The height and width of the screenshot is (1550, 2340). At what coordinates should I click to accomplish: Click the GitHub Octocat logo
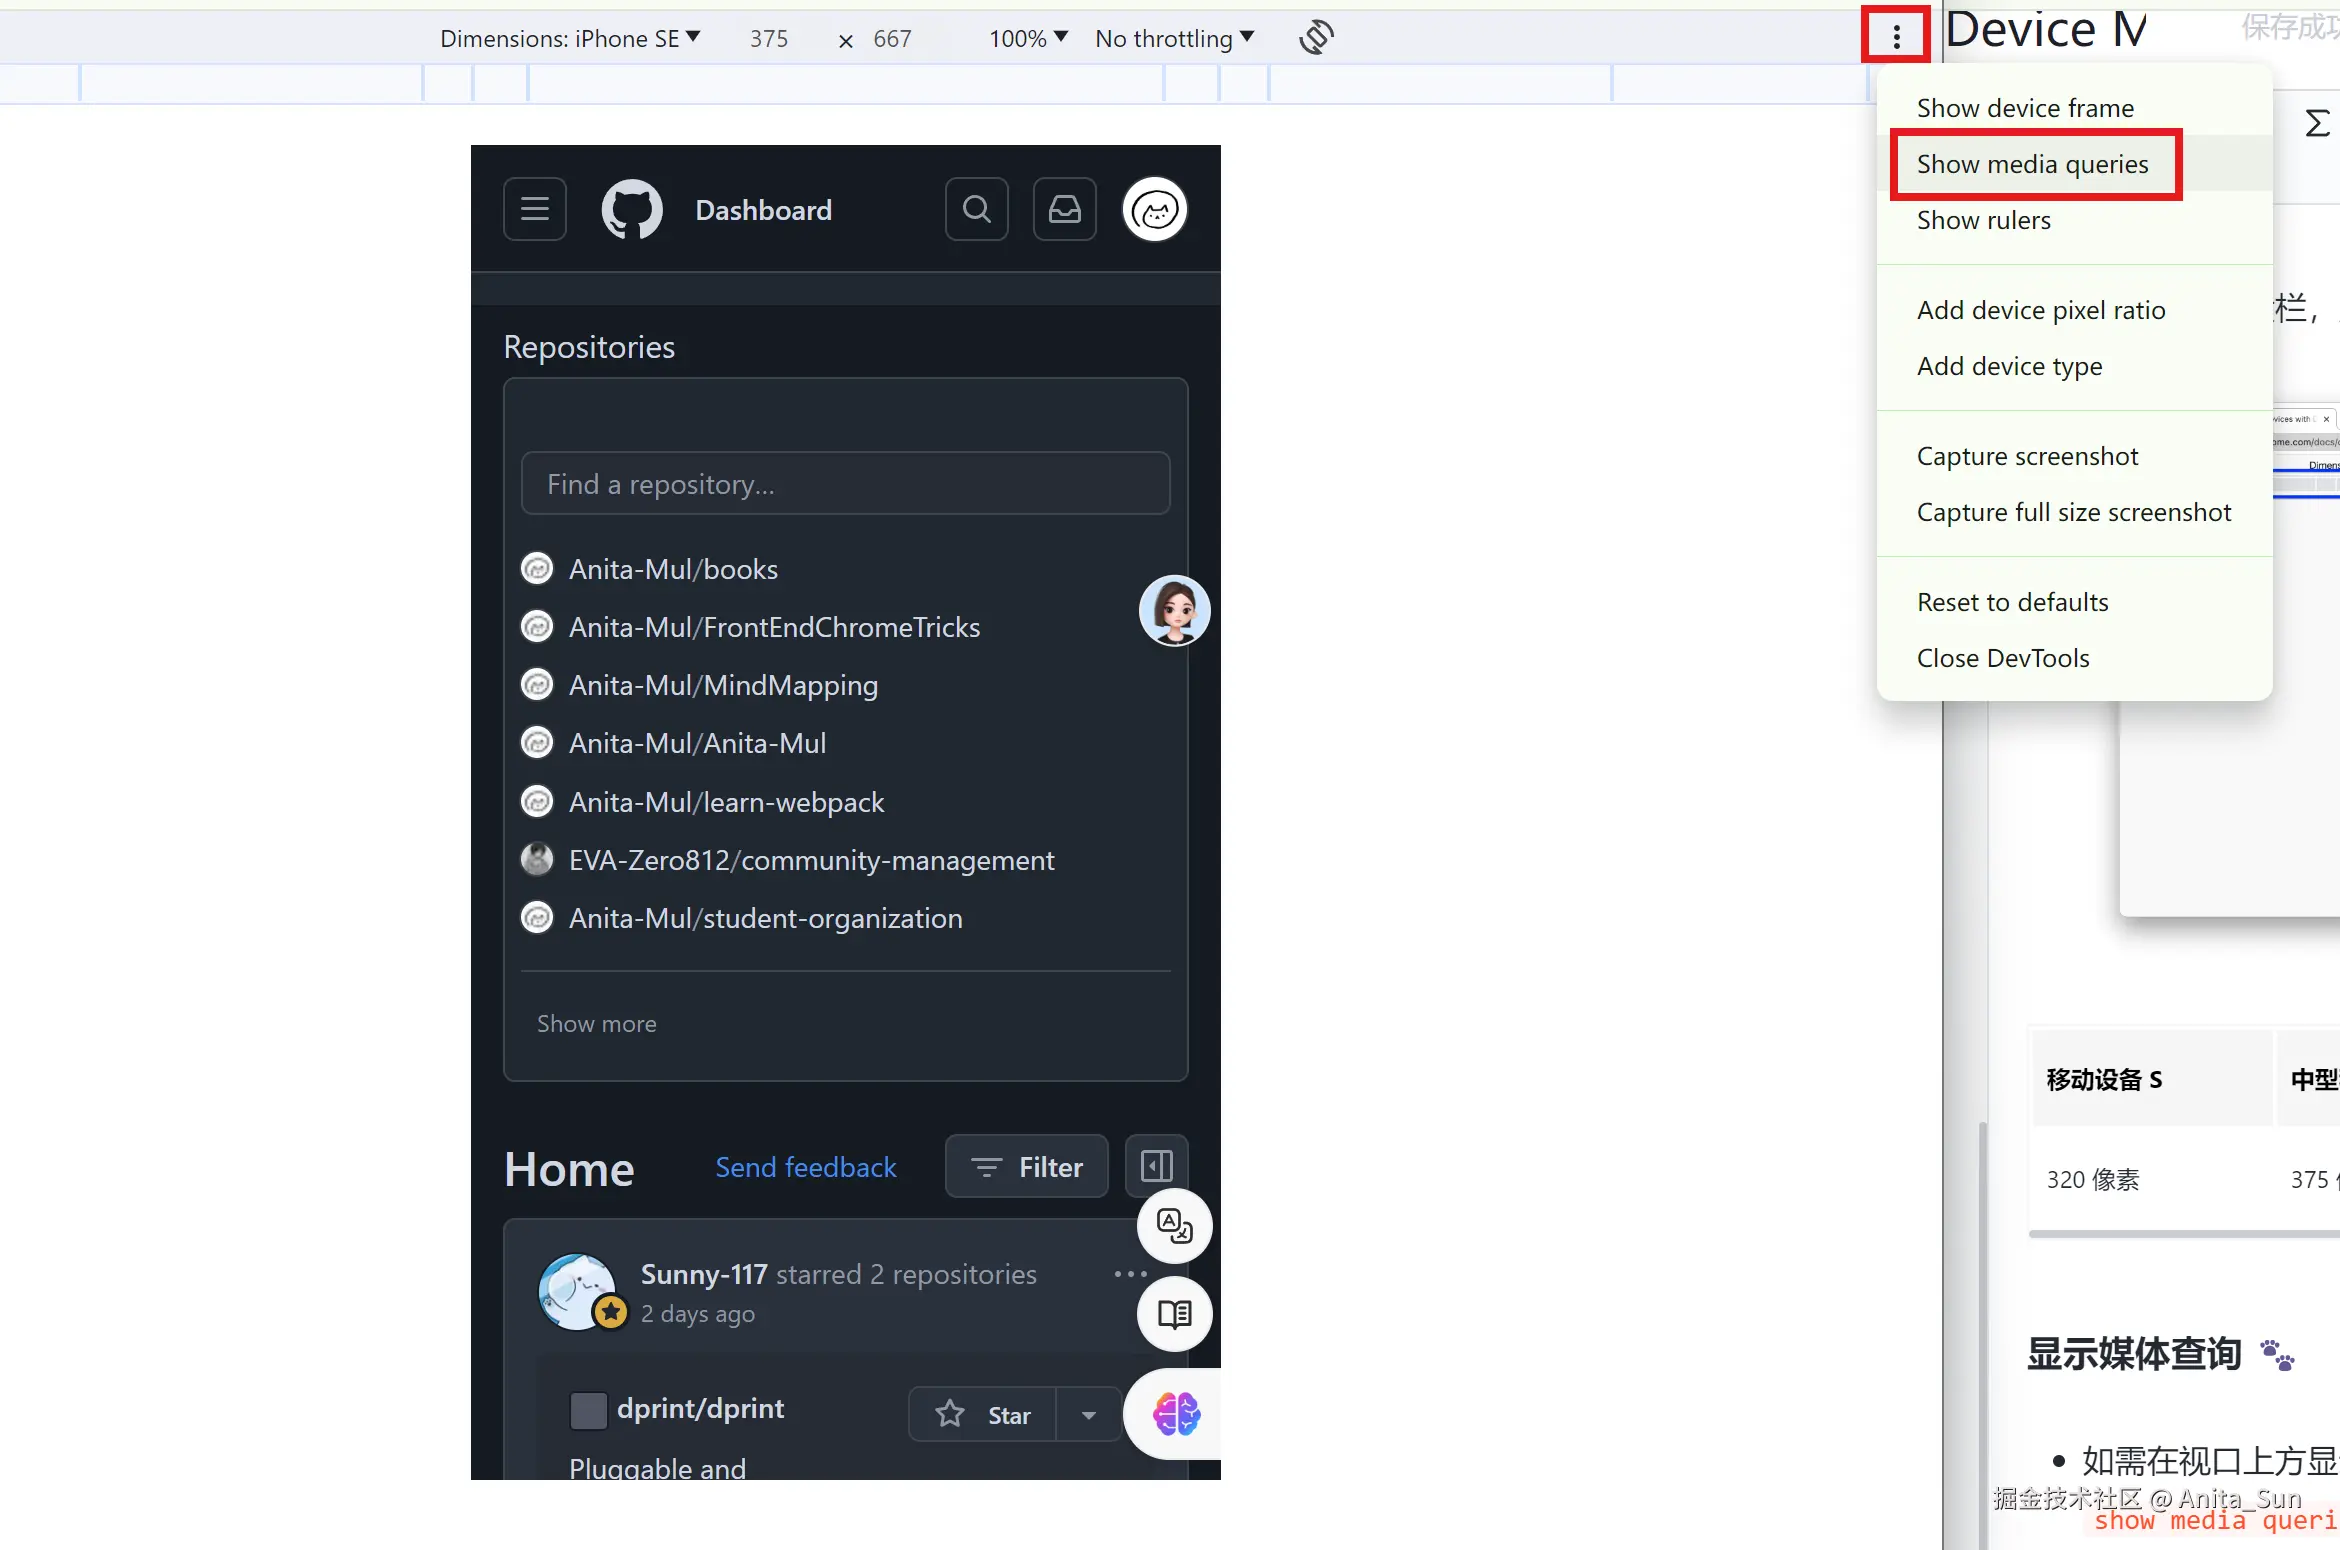(632, 210)
